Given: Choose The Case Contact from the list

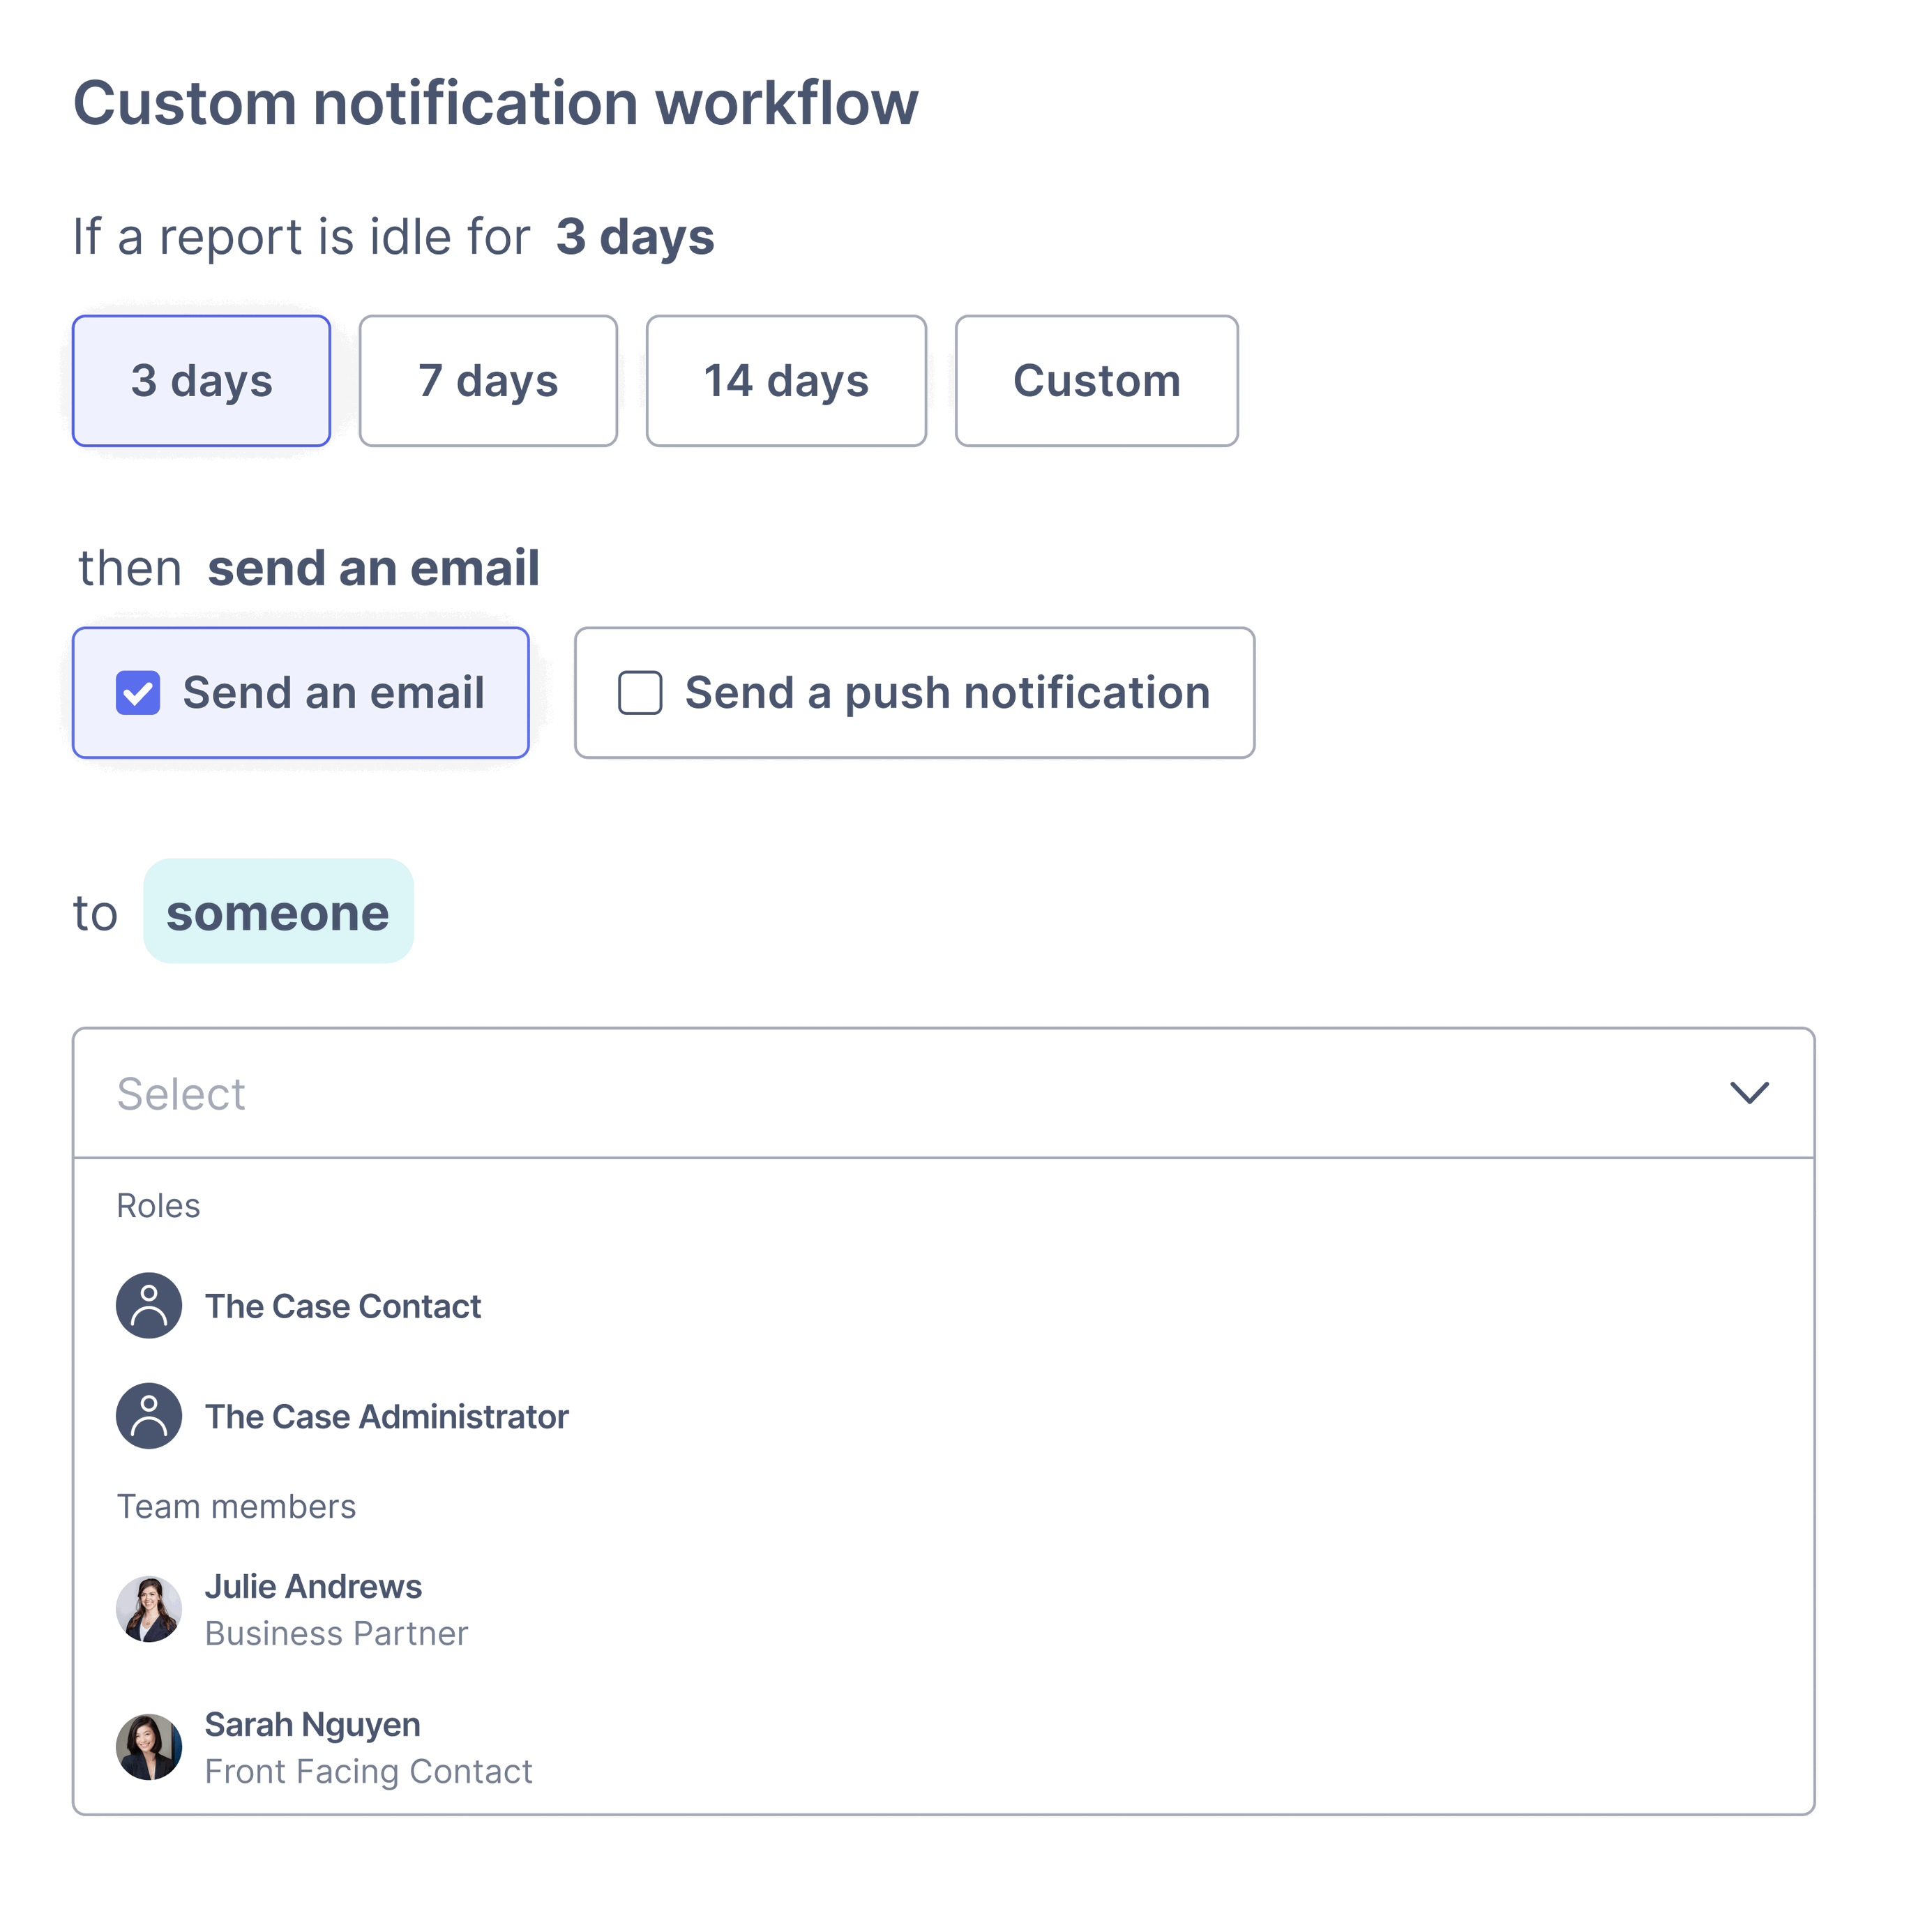Looking at the screenshot, I should (343, 1305).
